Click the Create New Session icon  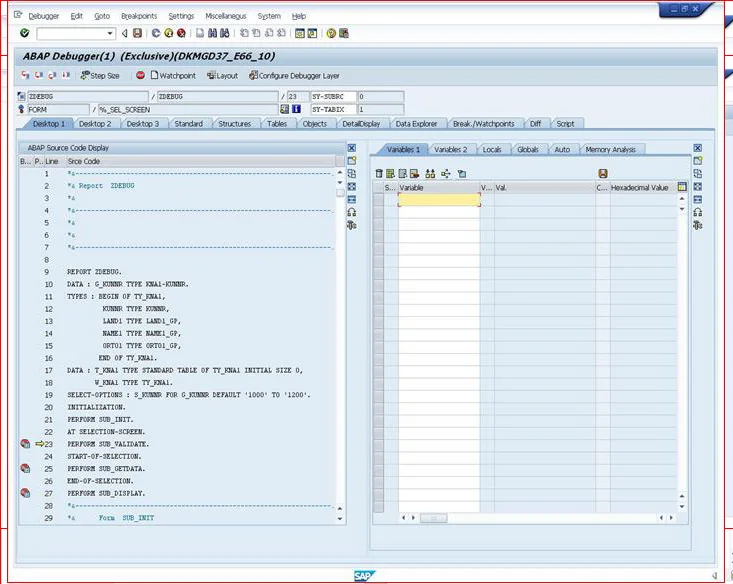pos(300,33)
